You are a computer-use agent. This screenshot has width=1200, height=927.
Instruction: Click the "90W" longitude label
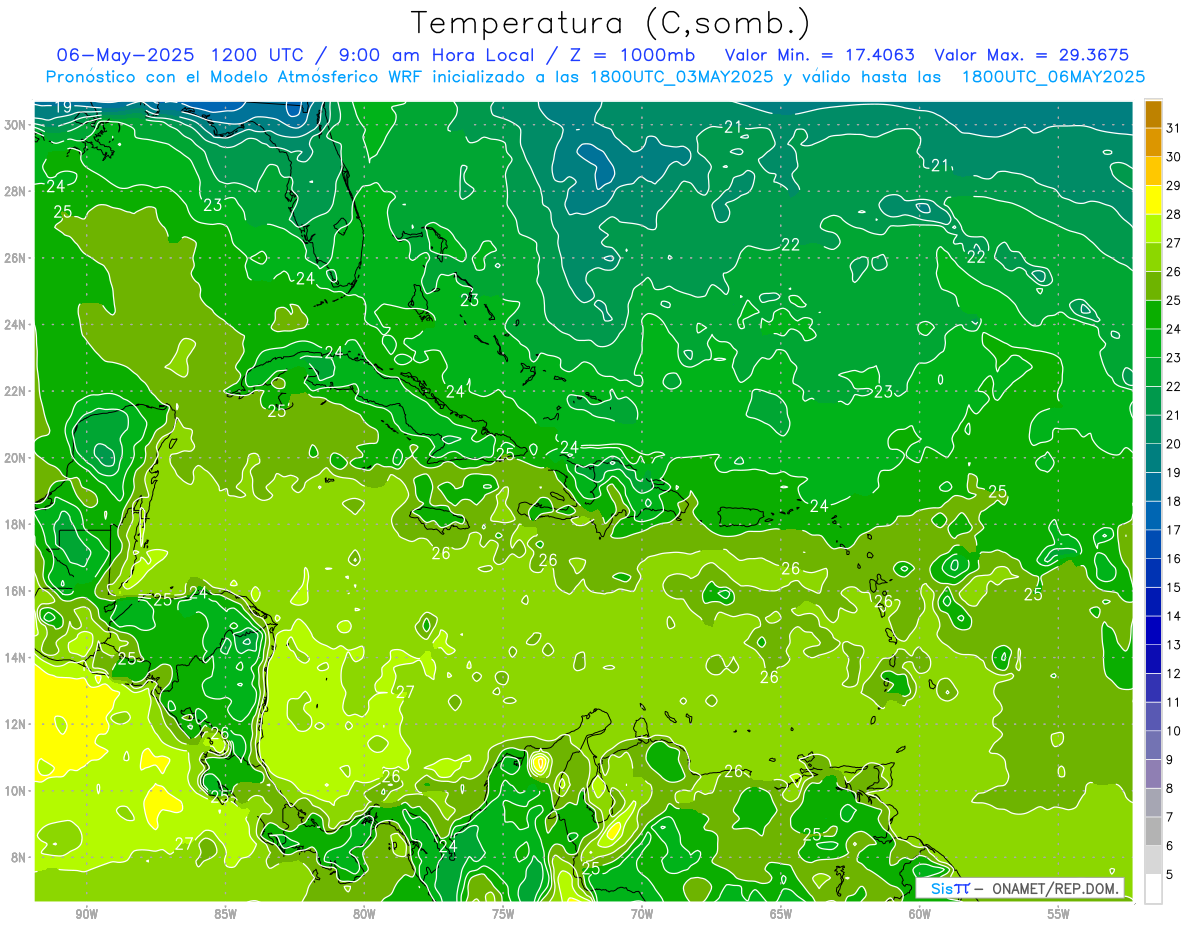click(x=86, y=914)
